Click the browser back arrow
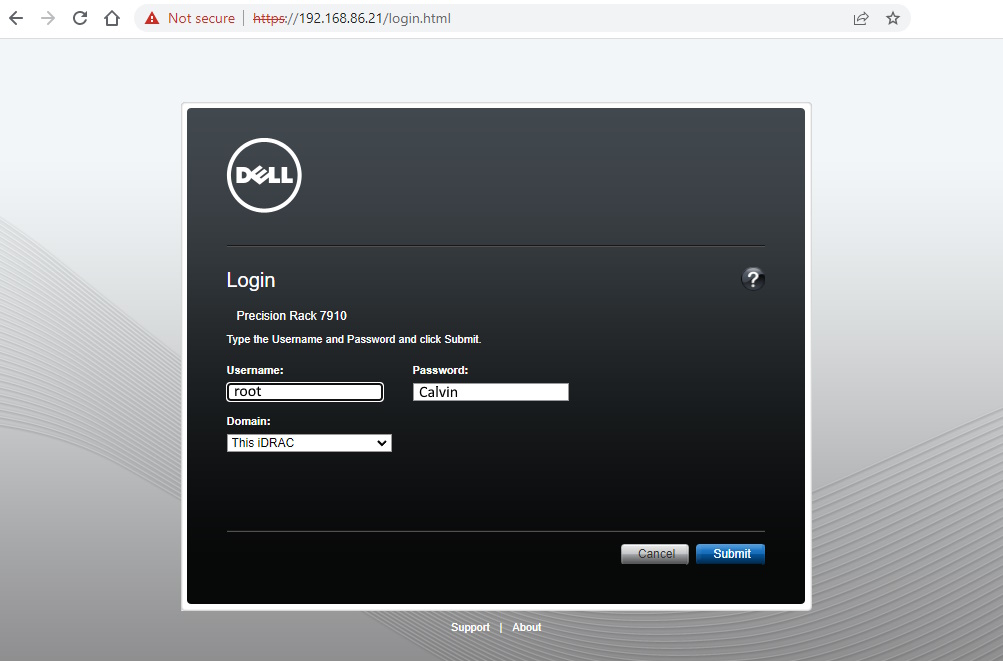 (x=16, y=18)
